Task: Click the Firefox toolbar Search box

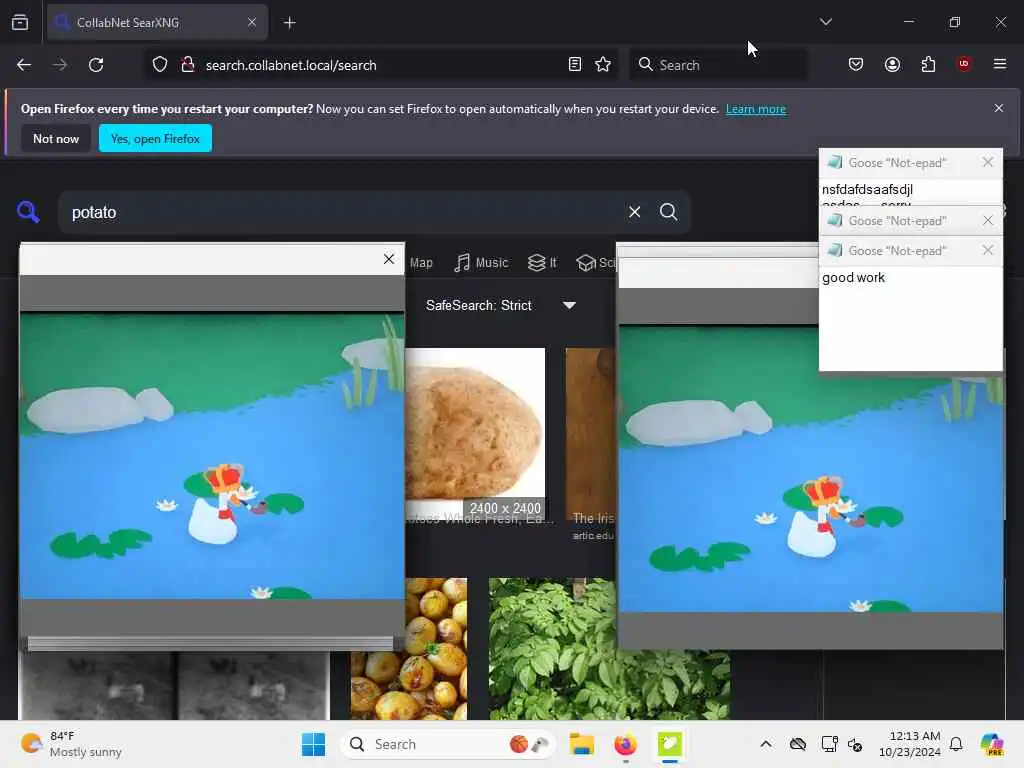Action: tap(718, 65)
